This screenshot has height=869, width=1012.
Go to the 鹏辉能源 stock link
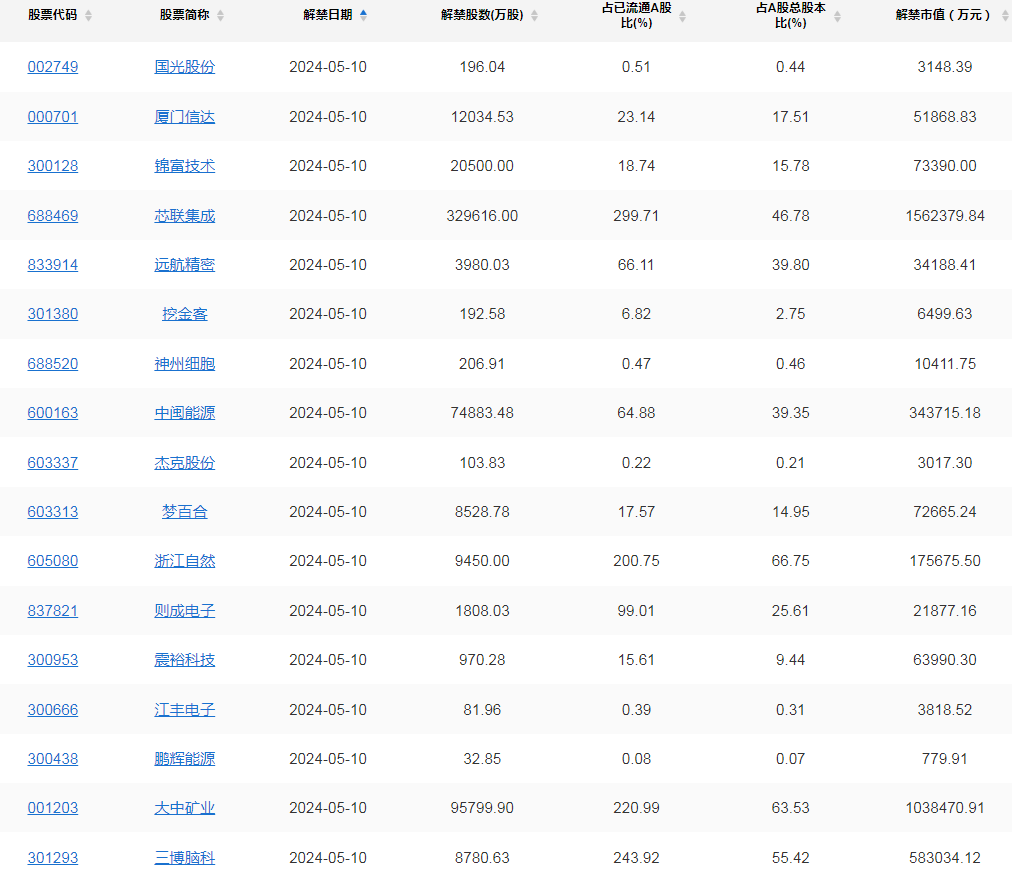185,759
